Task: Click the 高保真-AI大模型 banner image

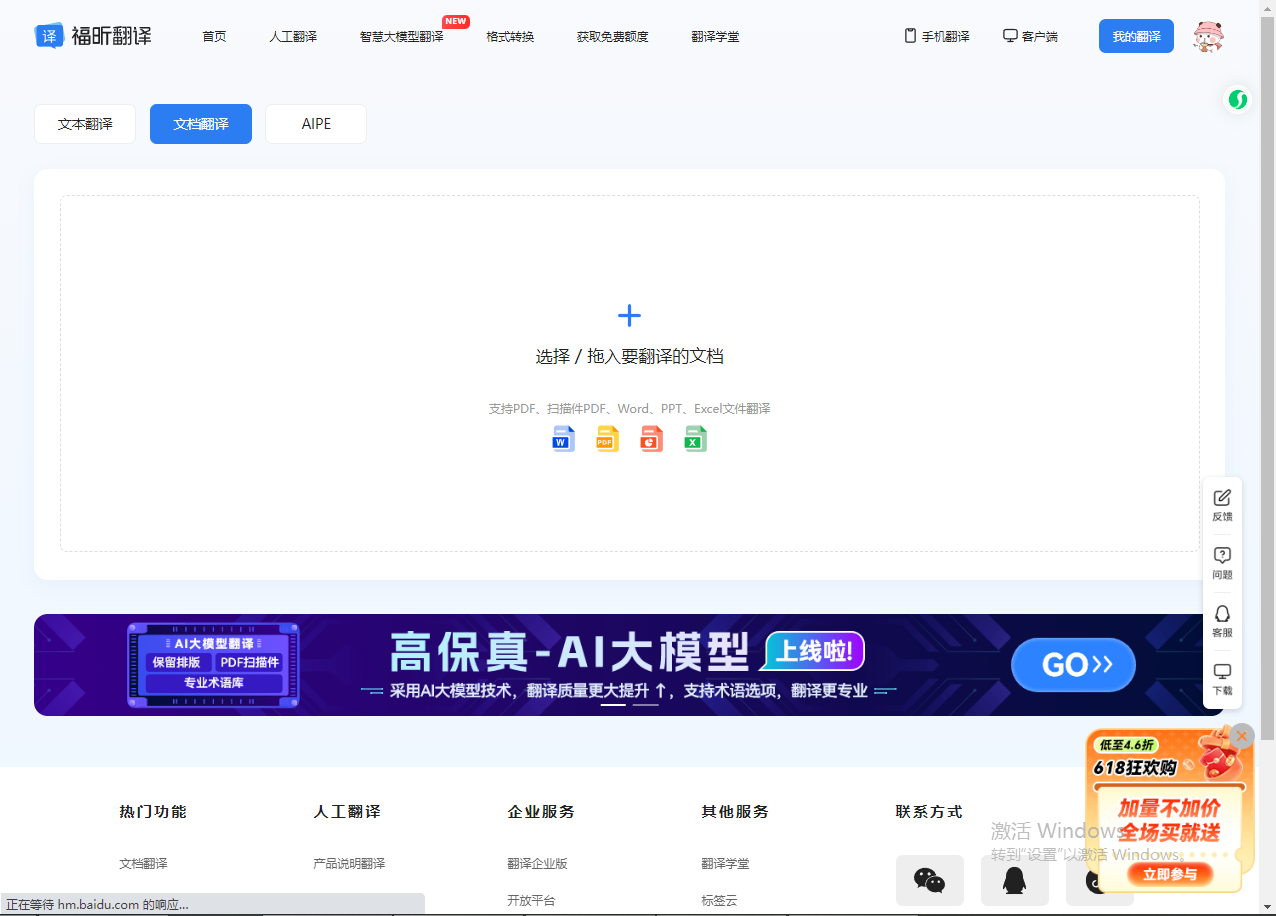Action: pos(629,665)
